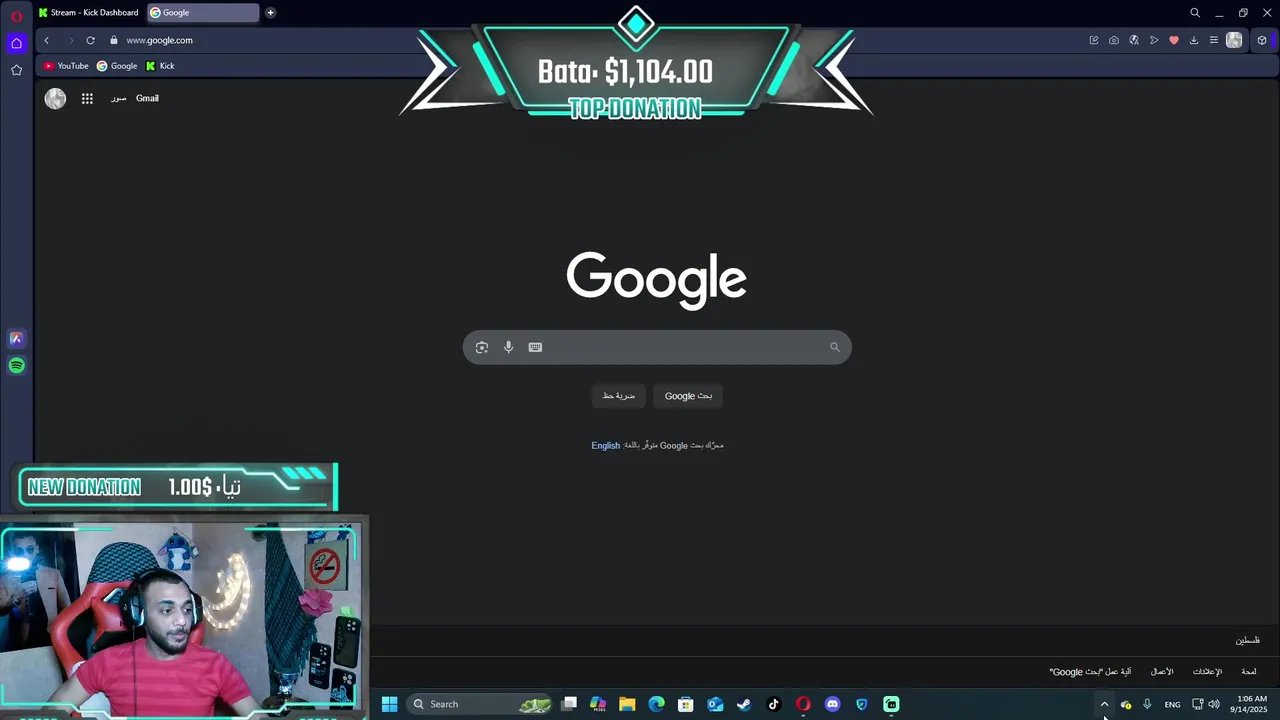Launch Microsoft Edge from taskbar

656,704
